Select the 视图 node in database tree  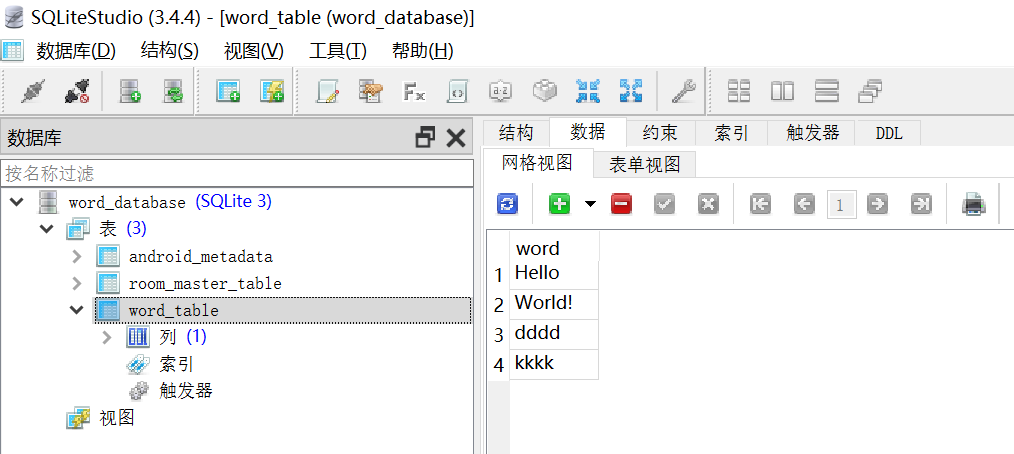116,418
